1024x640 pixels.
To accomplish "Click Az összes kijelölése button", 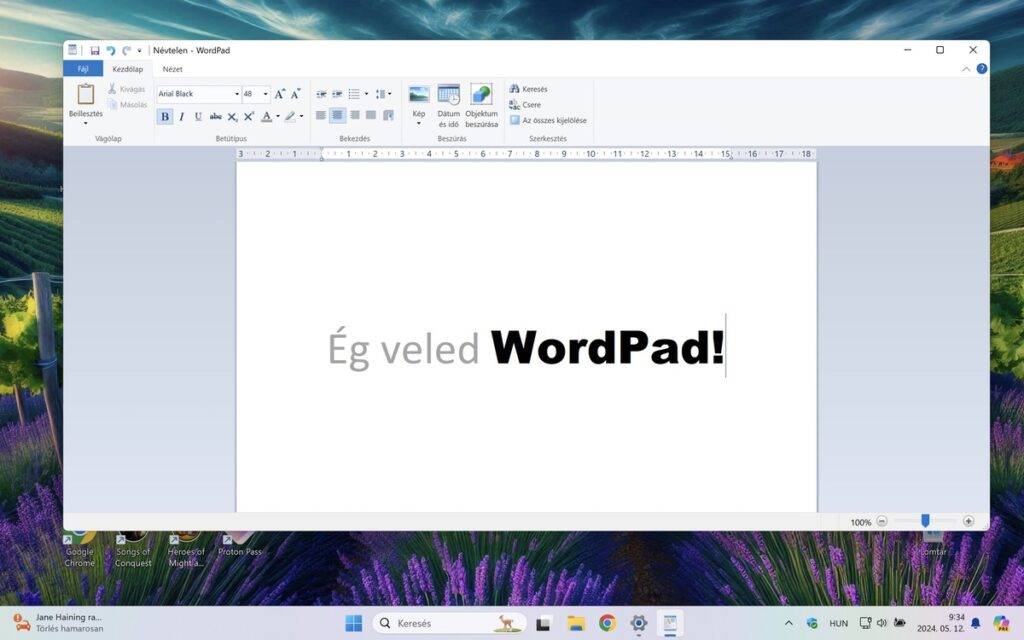I will click(x=548, y=120).
